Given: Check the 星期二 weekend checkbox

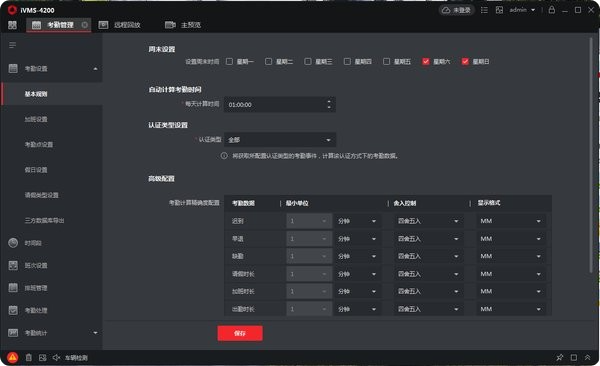Looking at the screenshot, I should [x=269, y=61].
